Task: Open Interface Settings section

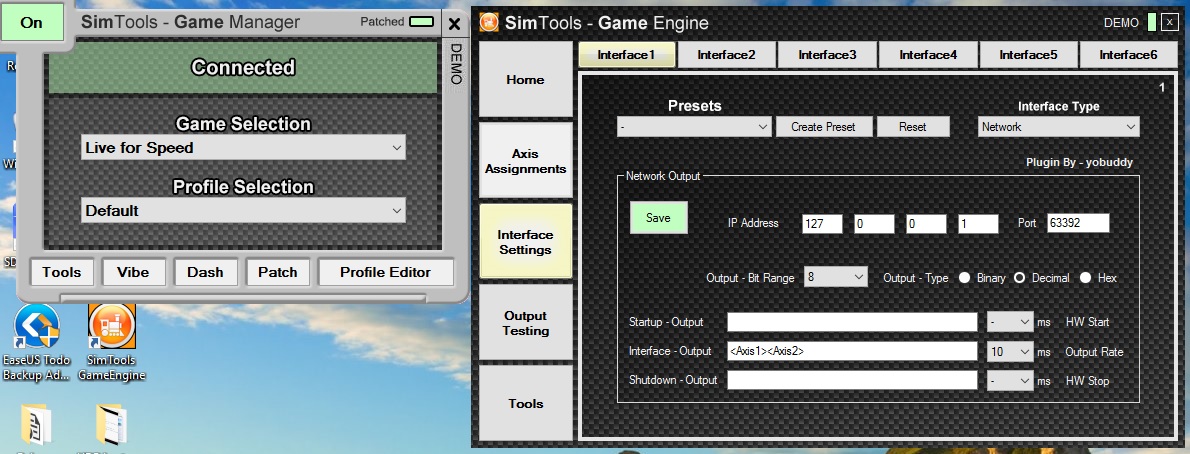Action: point(525,241)
